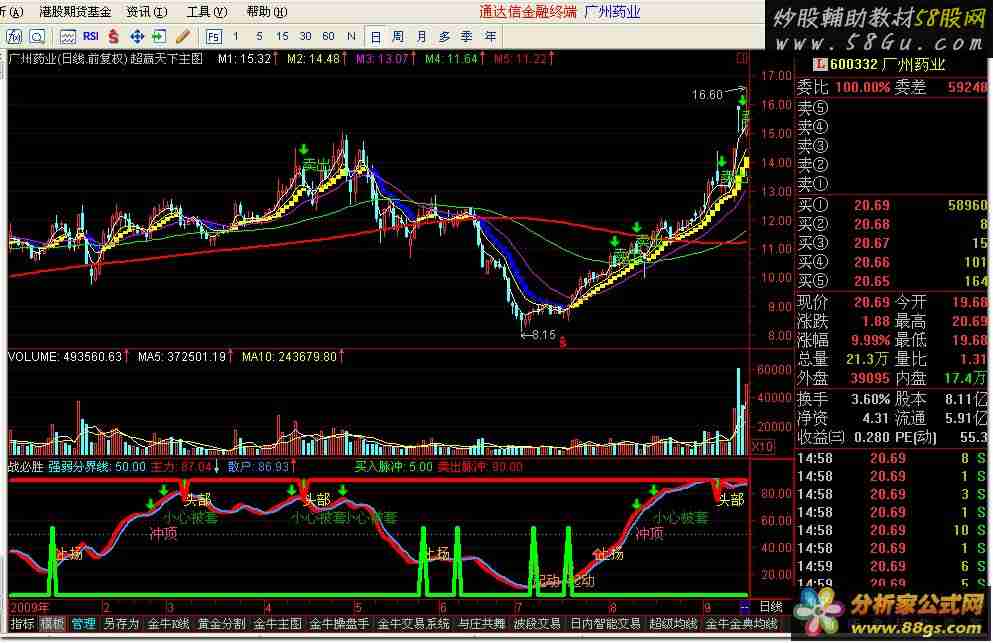The height and width of the screenshot is (643, 993).
Task: Open the 超级均线 template
Action: [x=673, y=624]
